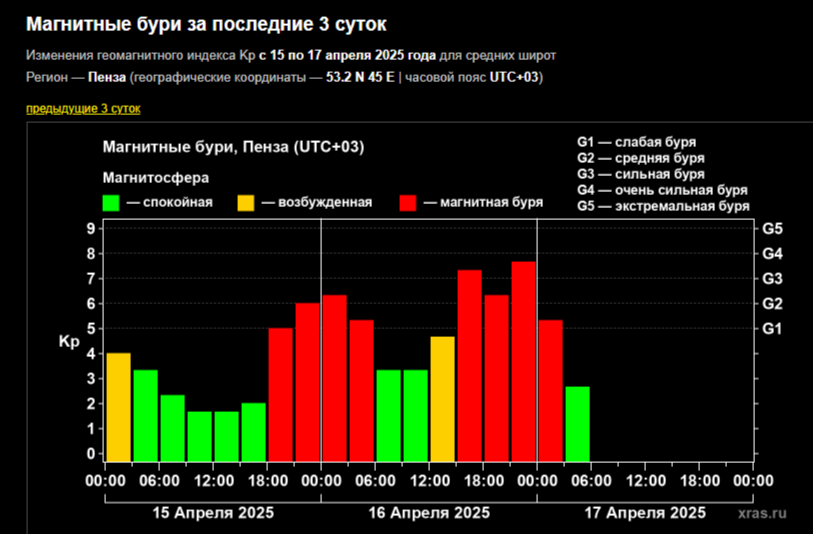The height and width of the screenshot is (534, 813).
Task: Click the G5 label on right axis
Action: pyautogui.click(x=772, y=229)
